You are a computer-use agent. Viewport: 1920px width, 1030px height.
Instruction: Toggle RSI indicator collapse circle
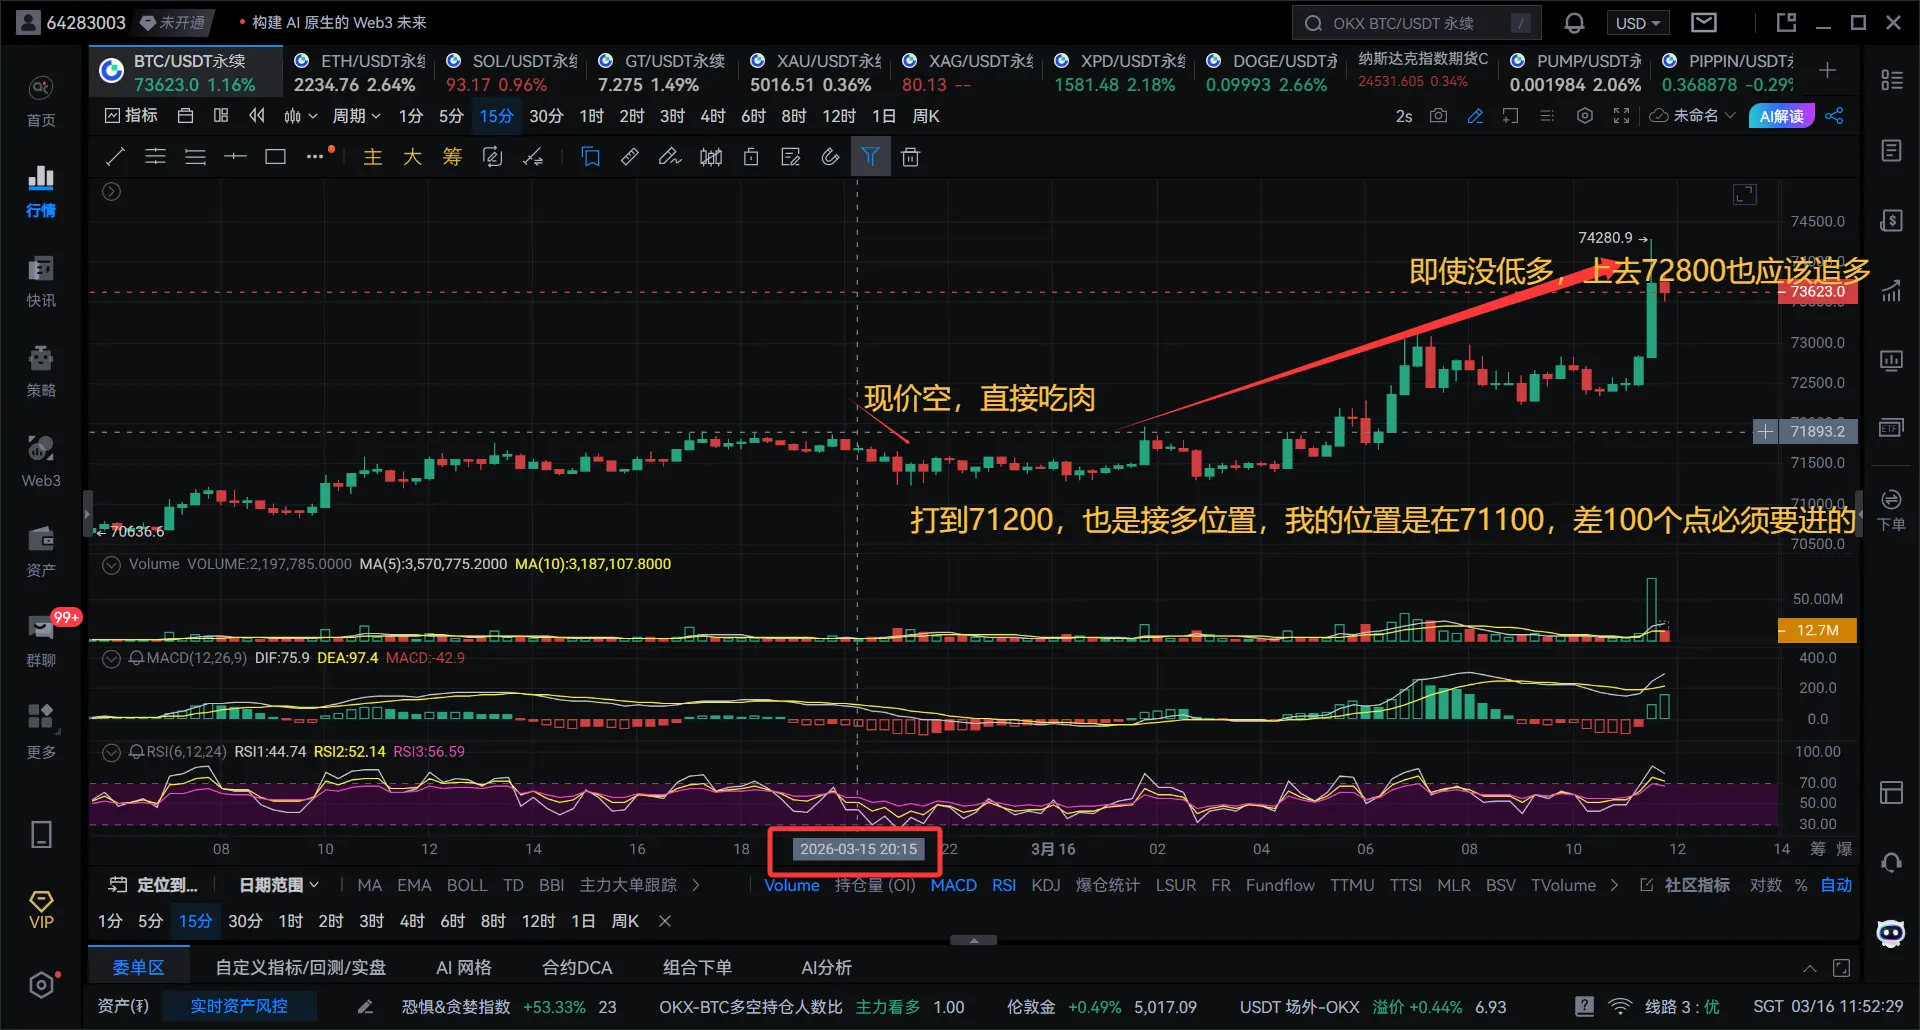(112, 752)
